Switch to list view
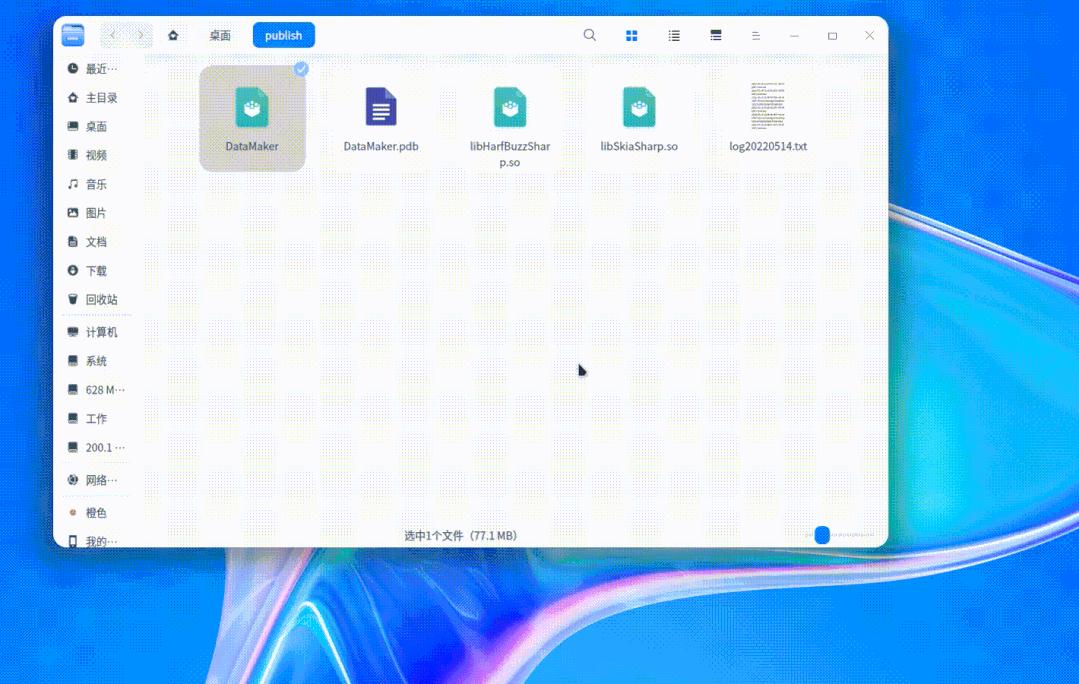 tap(674, 36)
